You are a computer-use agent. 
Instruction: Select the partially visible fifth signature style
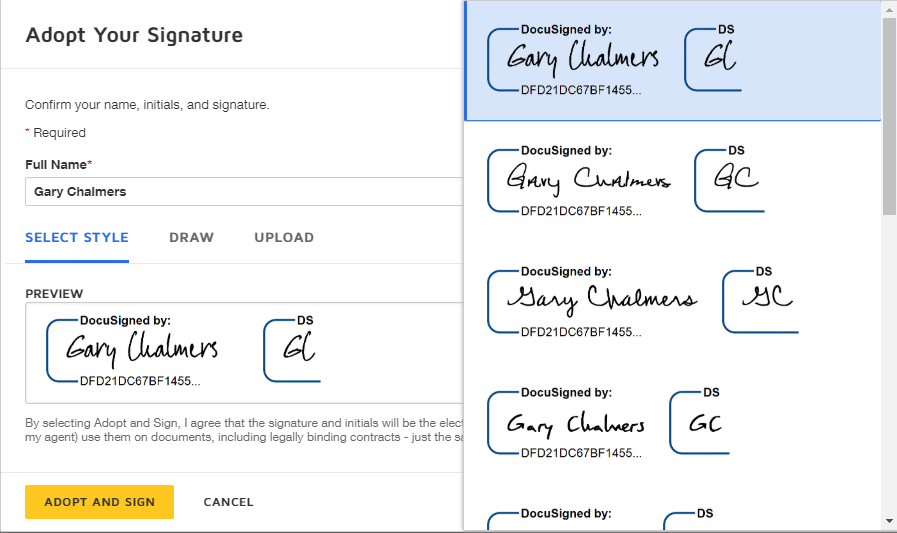pyautogui.click(x=673, y=508)
